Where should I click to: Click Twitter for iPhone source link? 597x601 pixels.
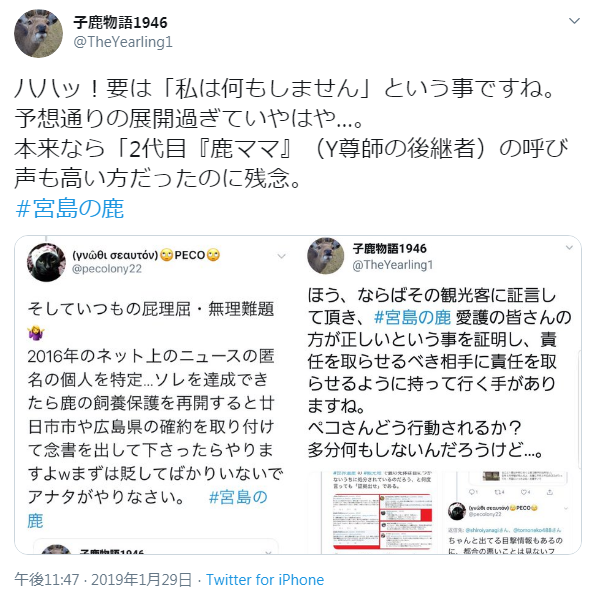click(265, 580)
